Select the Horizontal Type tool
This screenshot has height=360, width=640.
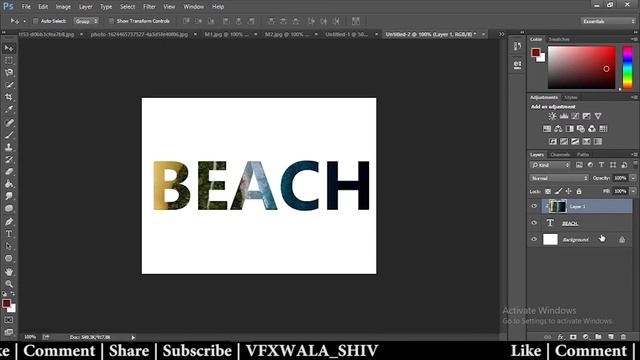tap(9, 234)
